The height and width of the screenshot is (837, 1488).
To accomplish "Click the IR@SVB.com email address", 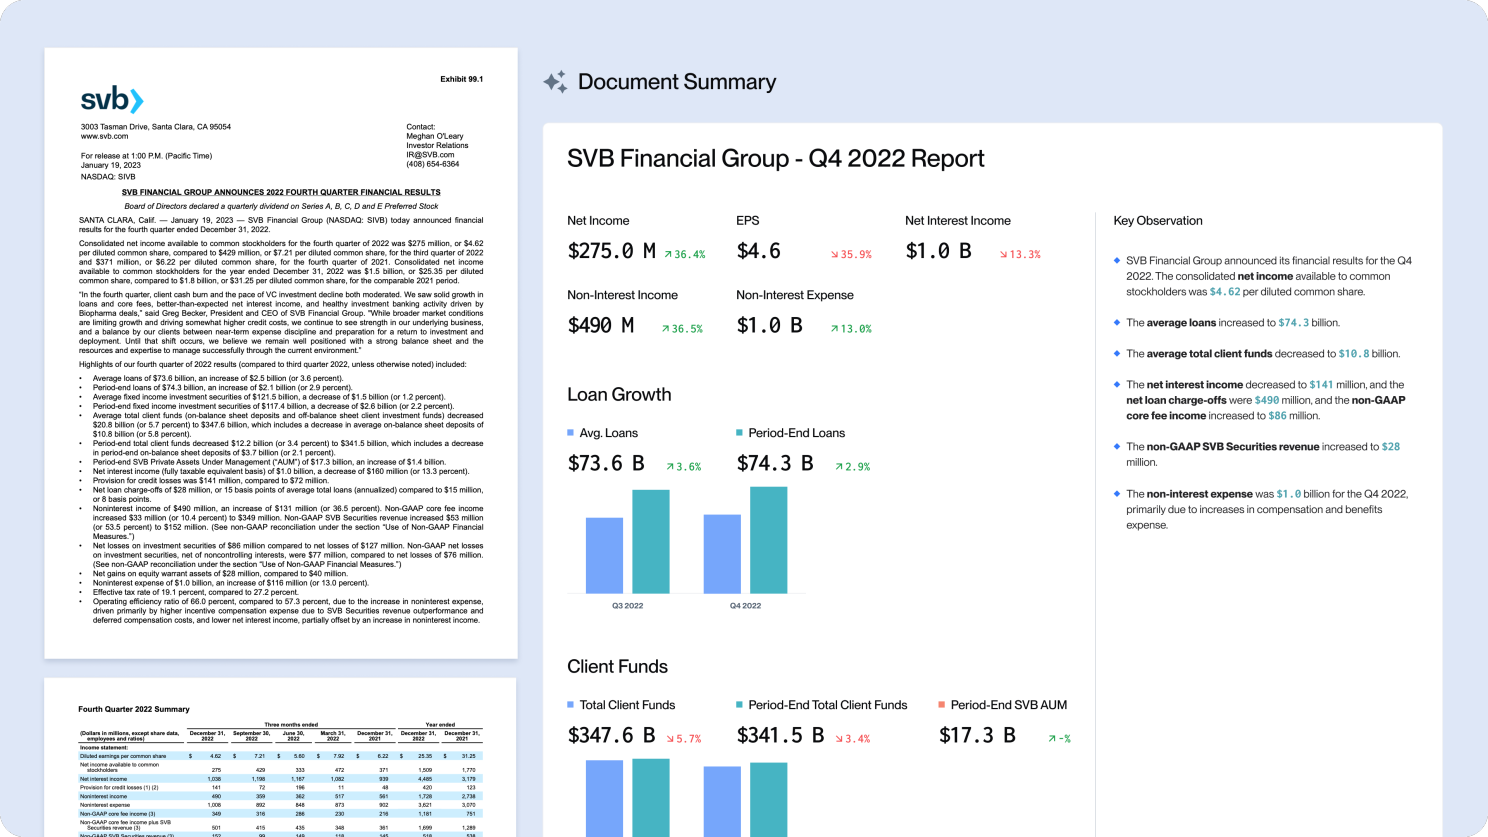I will click(x=430, y=155).
